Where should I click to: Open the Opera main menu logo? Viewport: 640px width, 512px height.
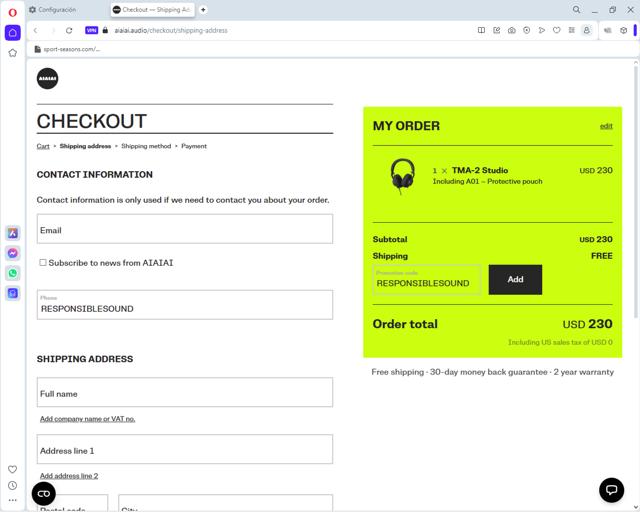coord(13,13)
